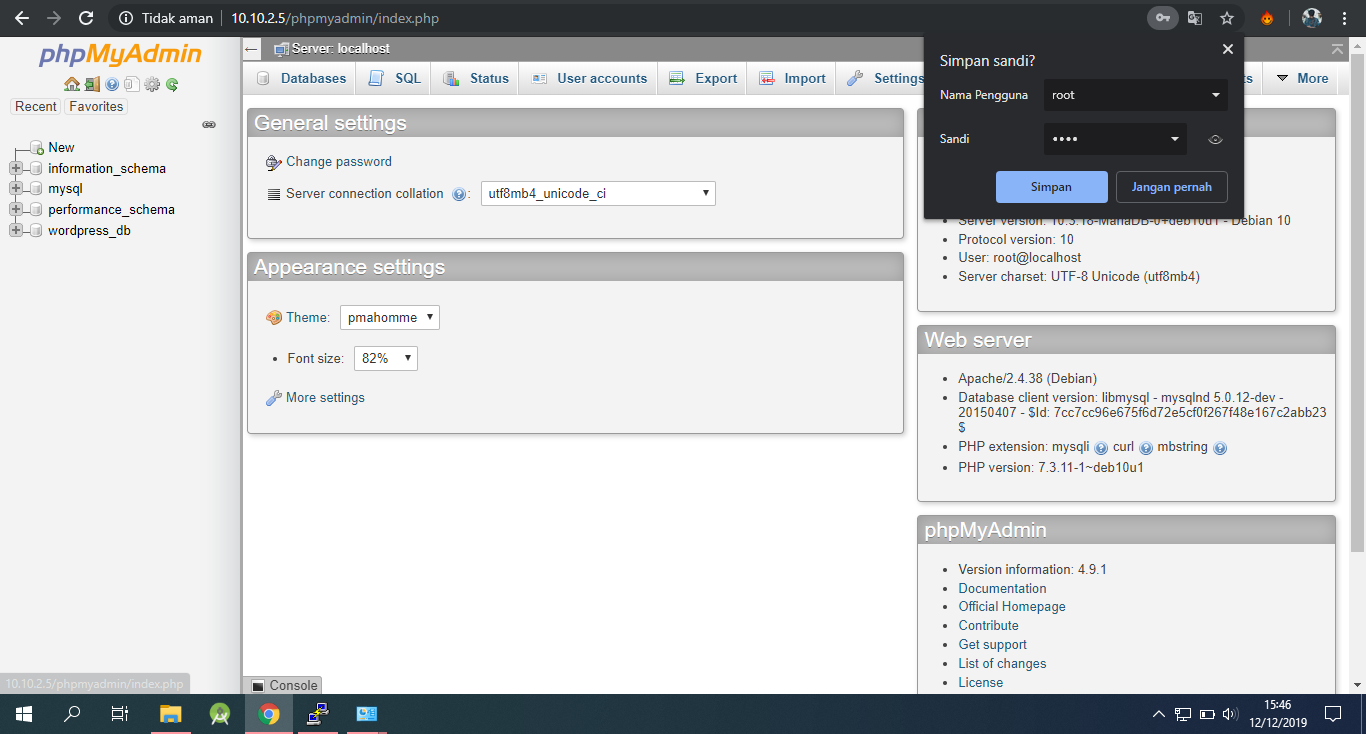
Task: Open the List of changes link
Action: 1002,663
